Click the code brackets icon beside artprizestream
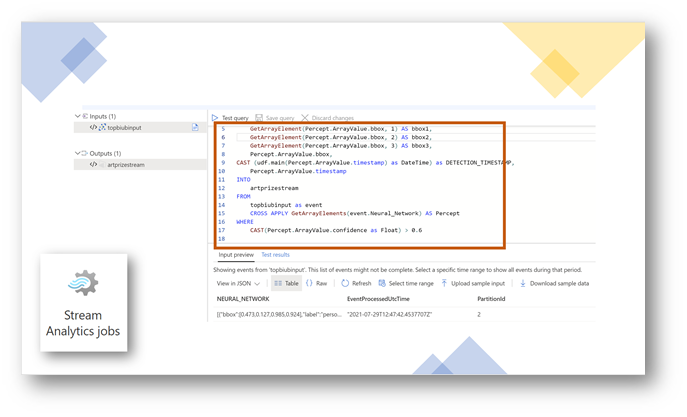Image resolution: width=687 pixels, height=417 pixels. click(x=93, y=165)
